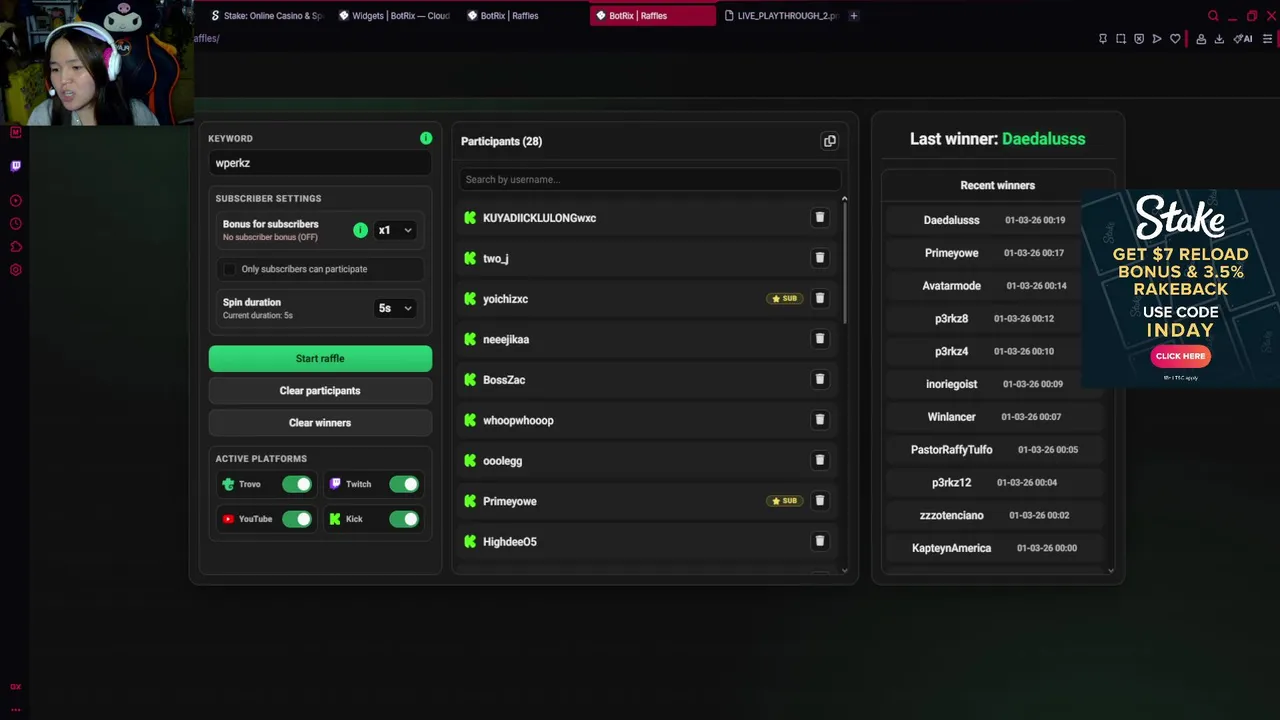The width and height of the screenshot is (1280, 720).
Task: Click zzzotenciano in recent winners
Action: pyautogui.click(x=951, y=516)
